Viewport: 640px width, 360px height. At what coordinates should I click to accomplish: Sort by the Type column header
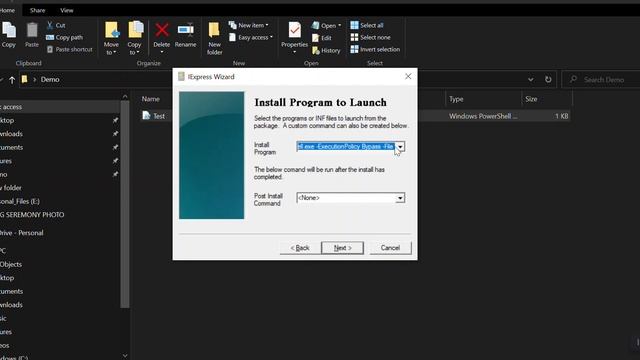(x=456, y=99)
